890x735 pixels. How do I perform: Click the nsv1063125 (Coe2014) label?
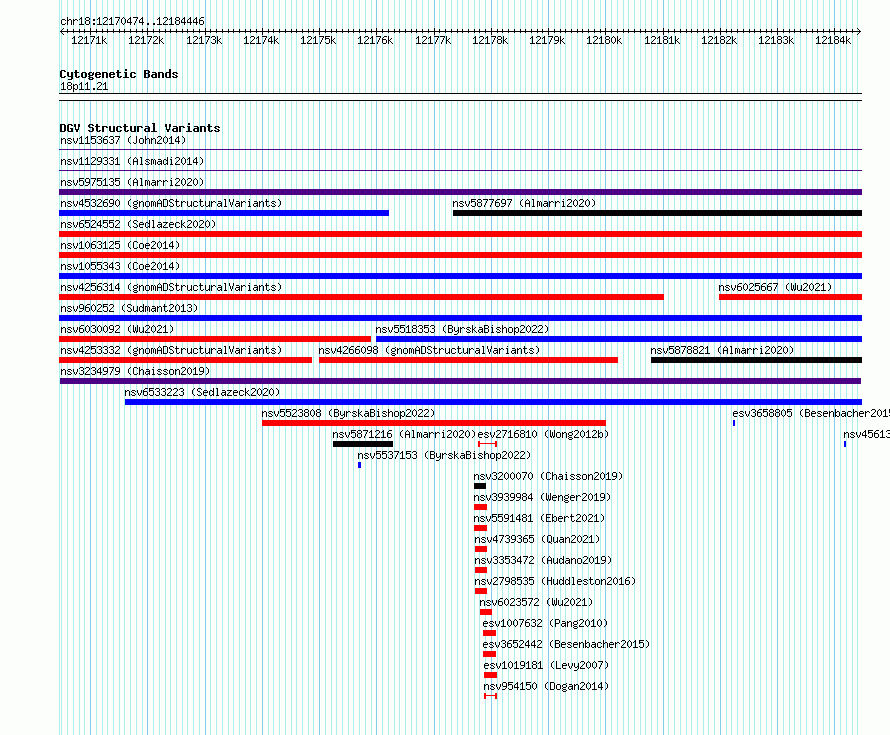tap(120, 245)
